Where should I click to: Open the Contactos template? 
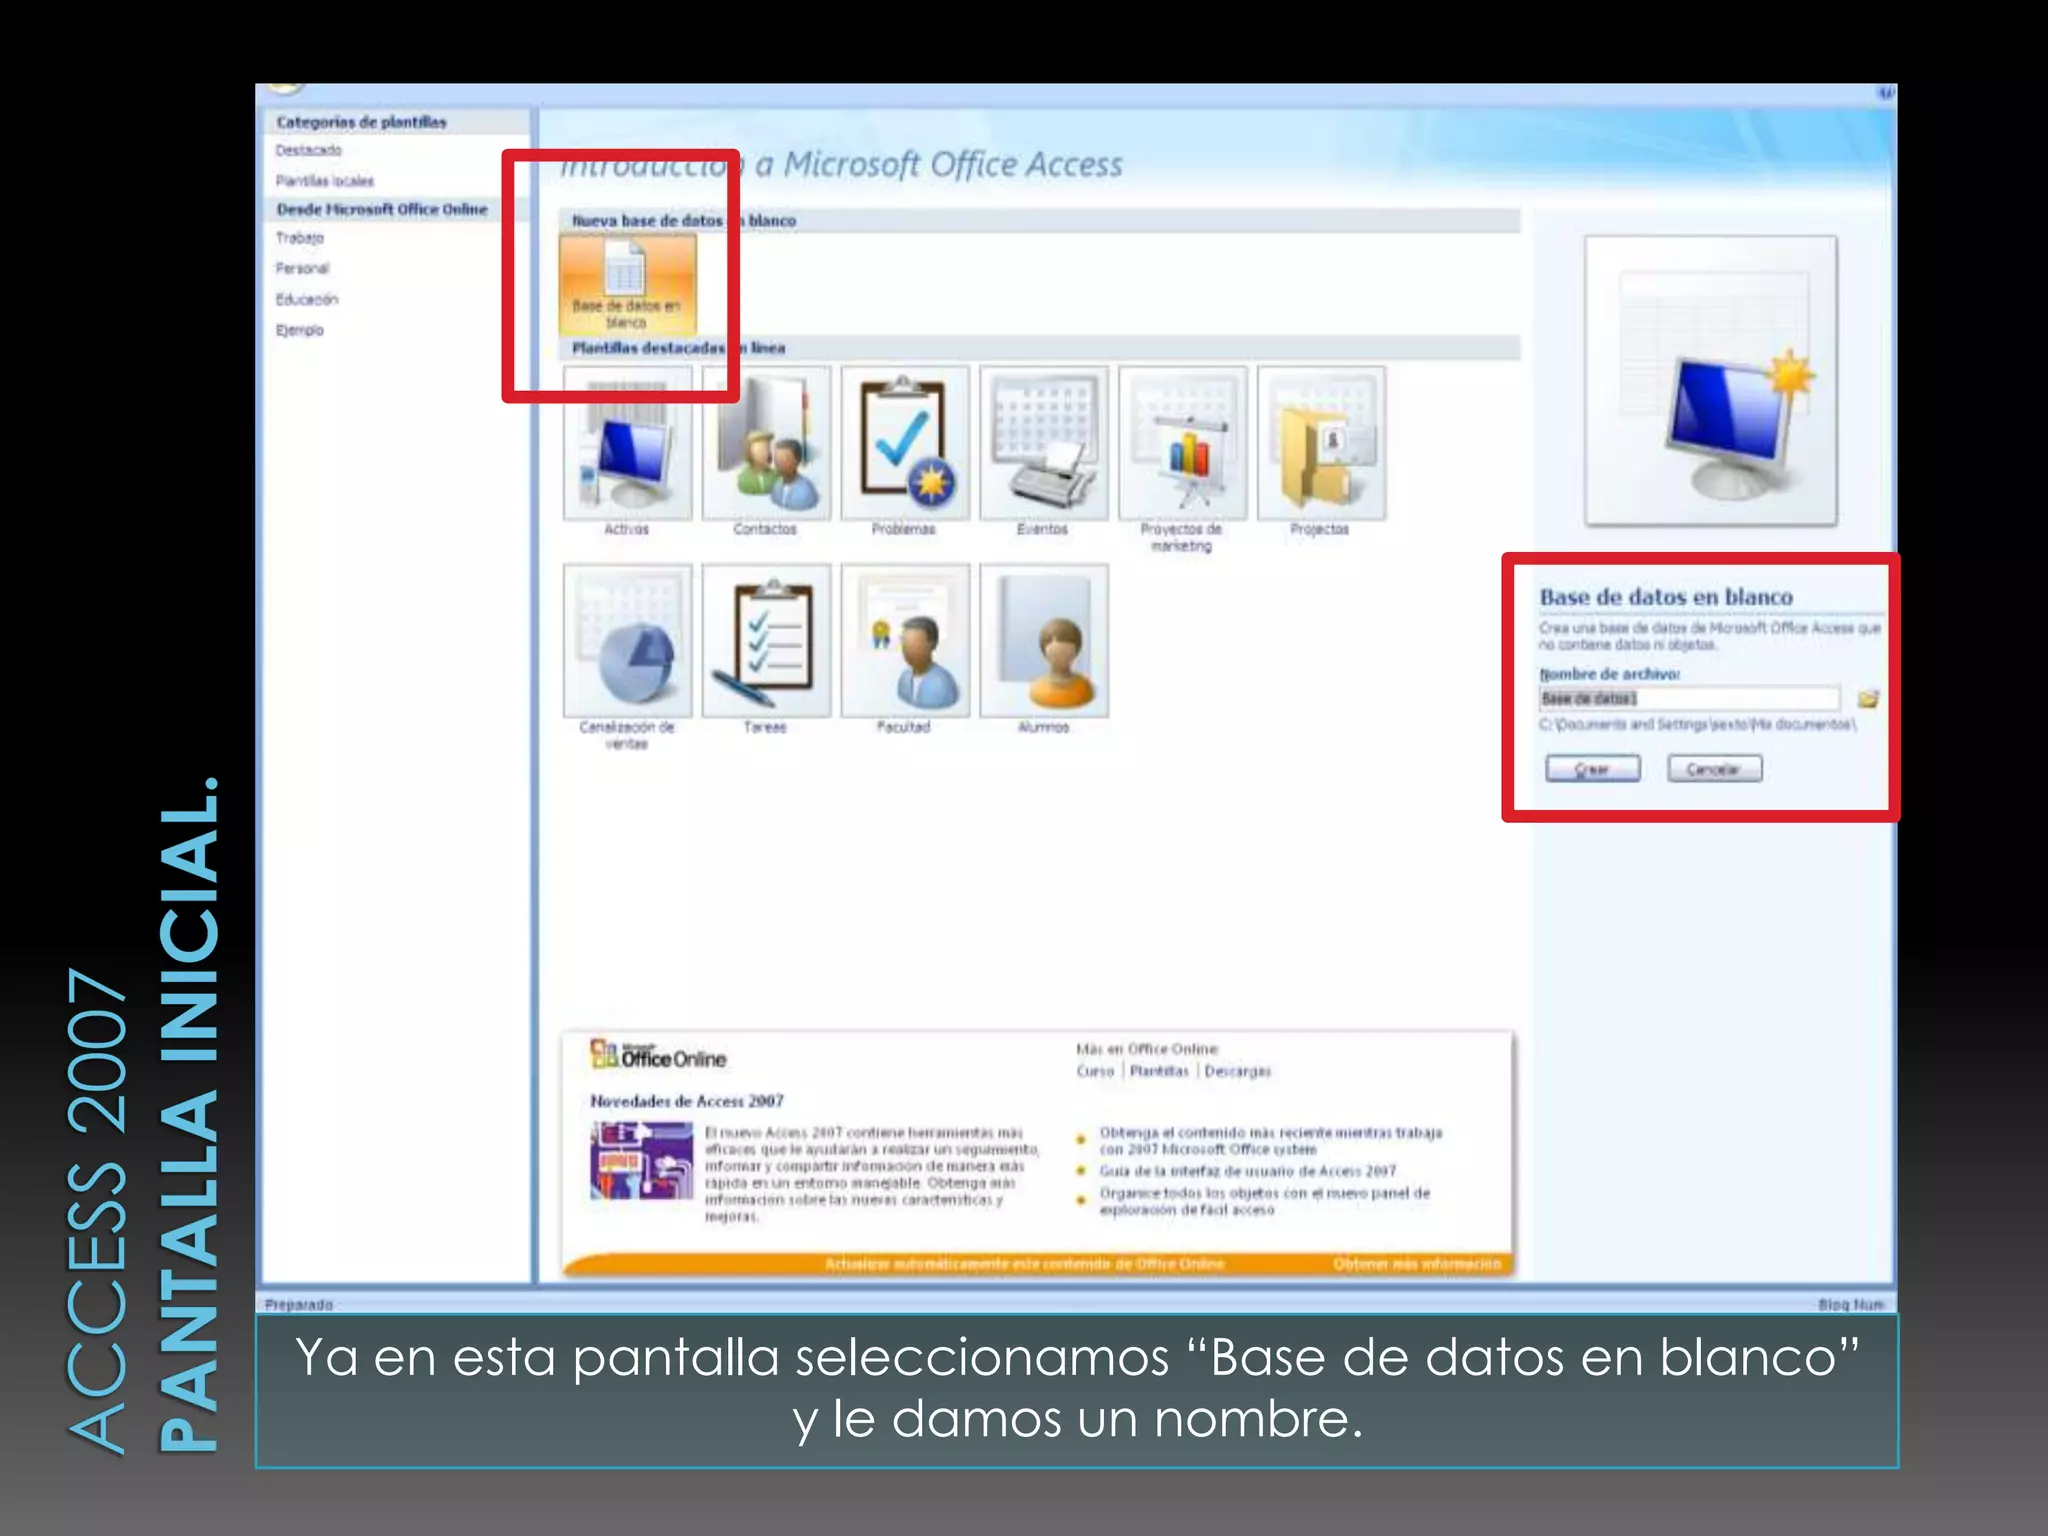766,443
